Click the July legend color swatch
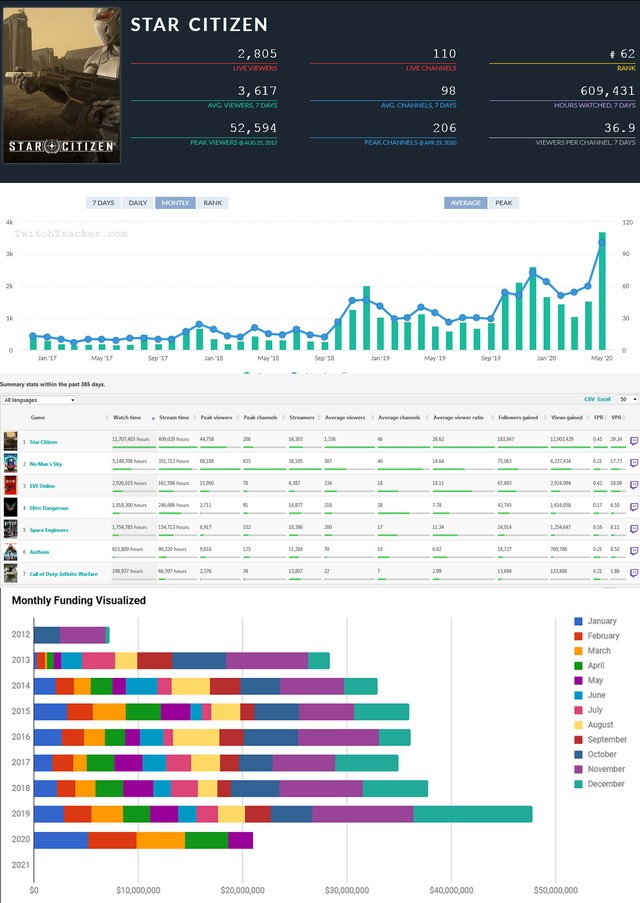The height and width of the screenshot is (903, 640). click(578, 710)
